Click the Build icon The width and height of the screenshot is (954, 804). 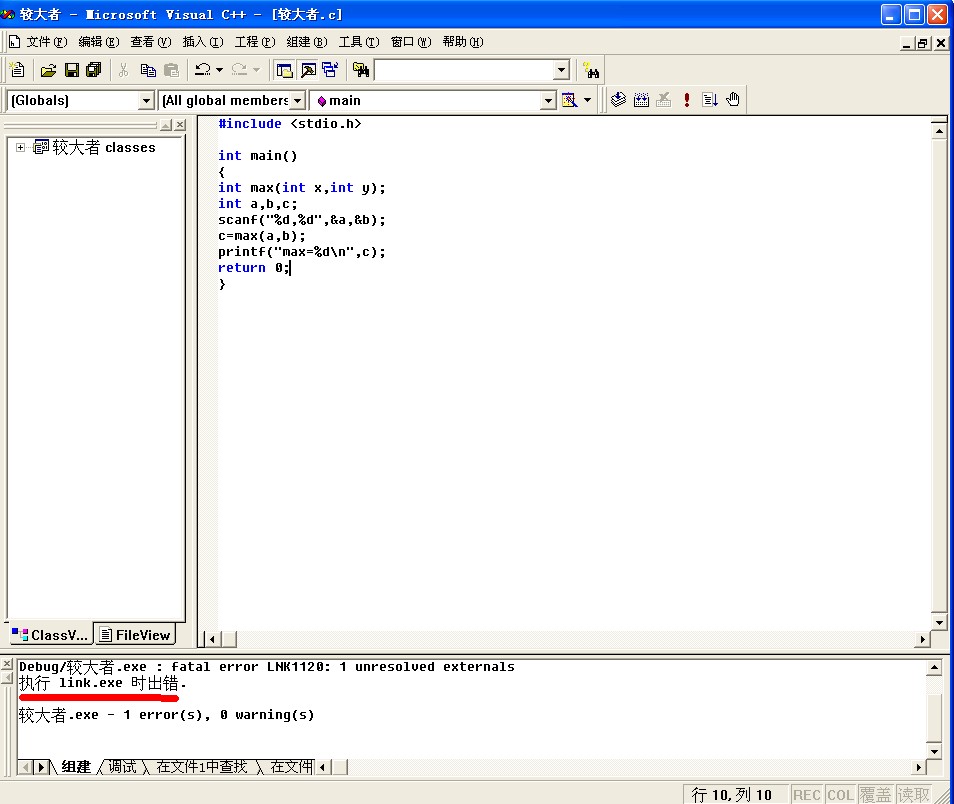pyautogui.click(x=641, y=99)
